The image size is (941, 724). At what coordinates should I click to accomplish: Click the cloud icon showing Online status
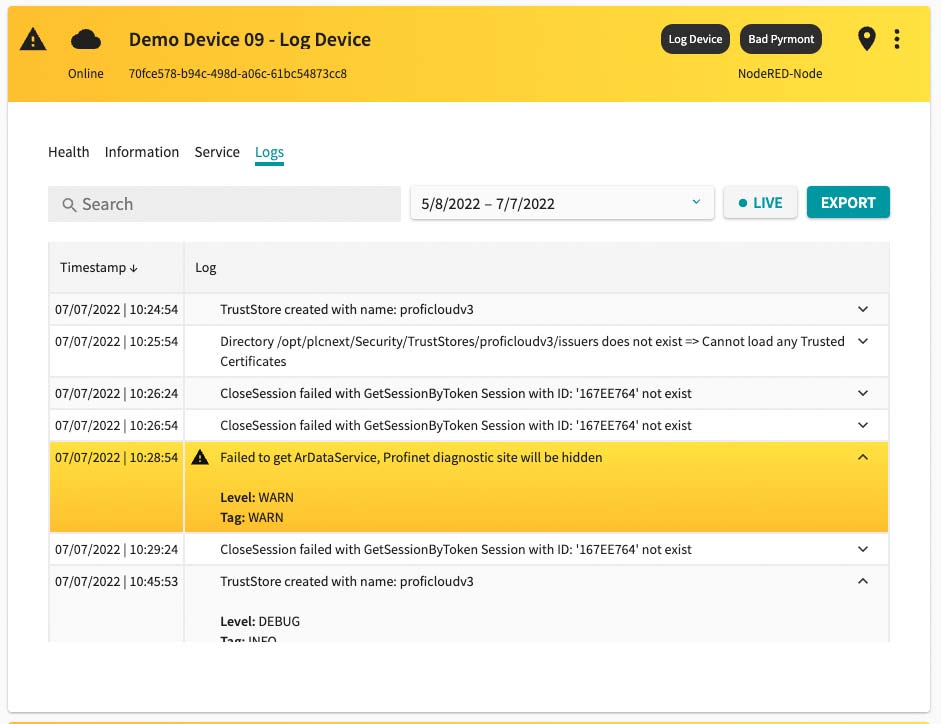[86, 38]
